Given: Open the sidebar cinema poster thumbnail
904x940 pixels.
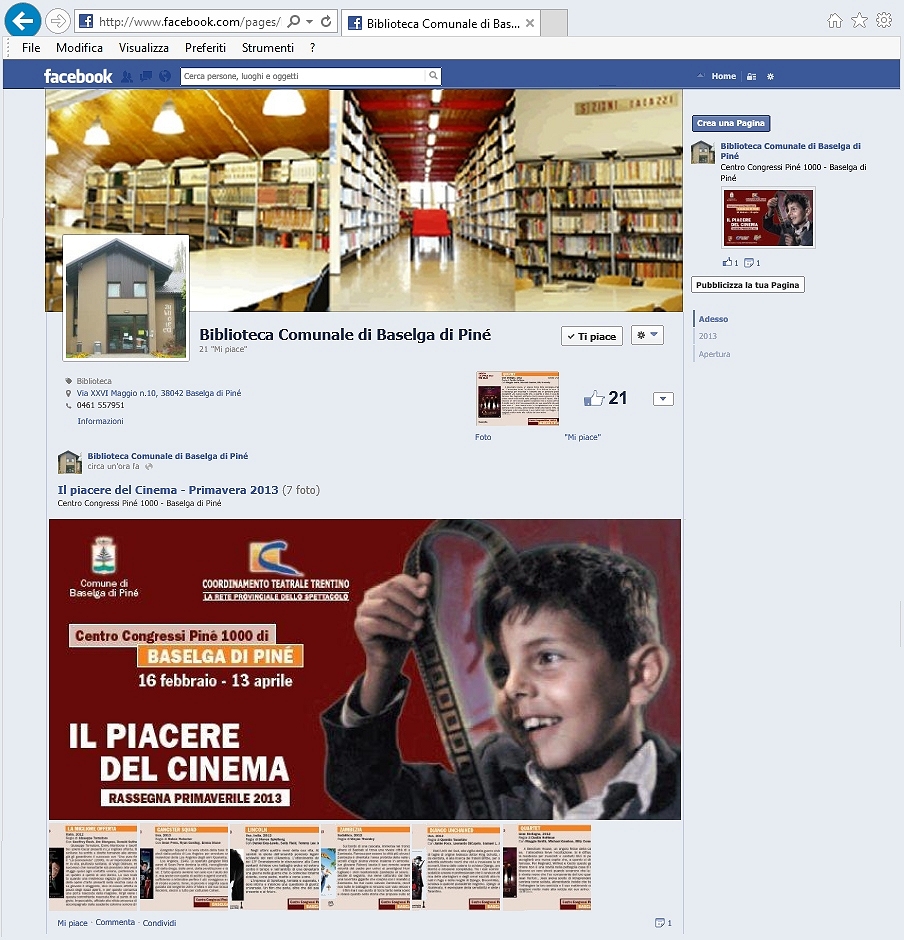Looking at the screenshot, I should (x=769, y=218).
